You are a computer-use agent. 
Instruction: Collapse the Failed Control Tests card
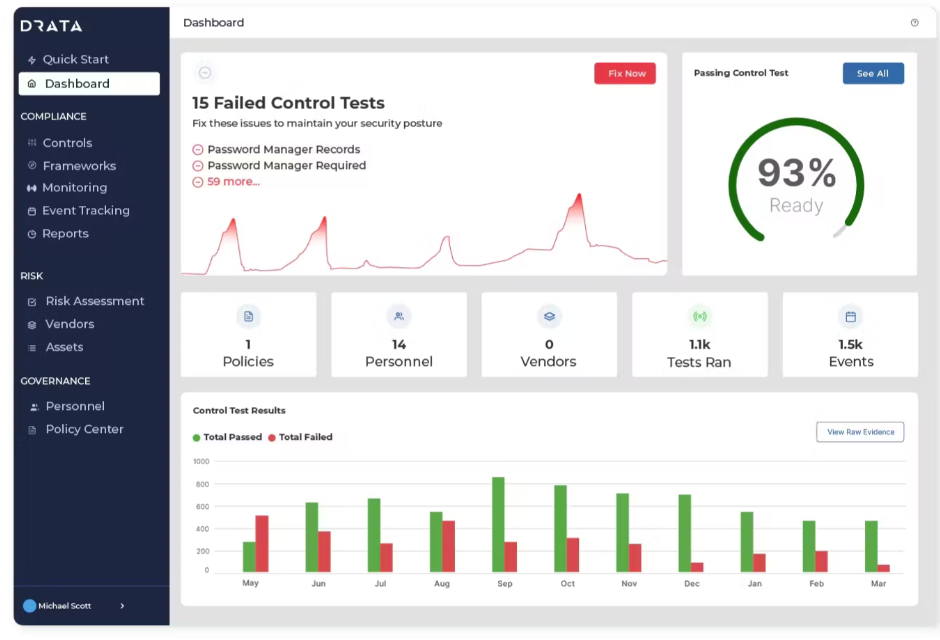pos(204,72)
